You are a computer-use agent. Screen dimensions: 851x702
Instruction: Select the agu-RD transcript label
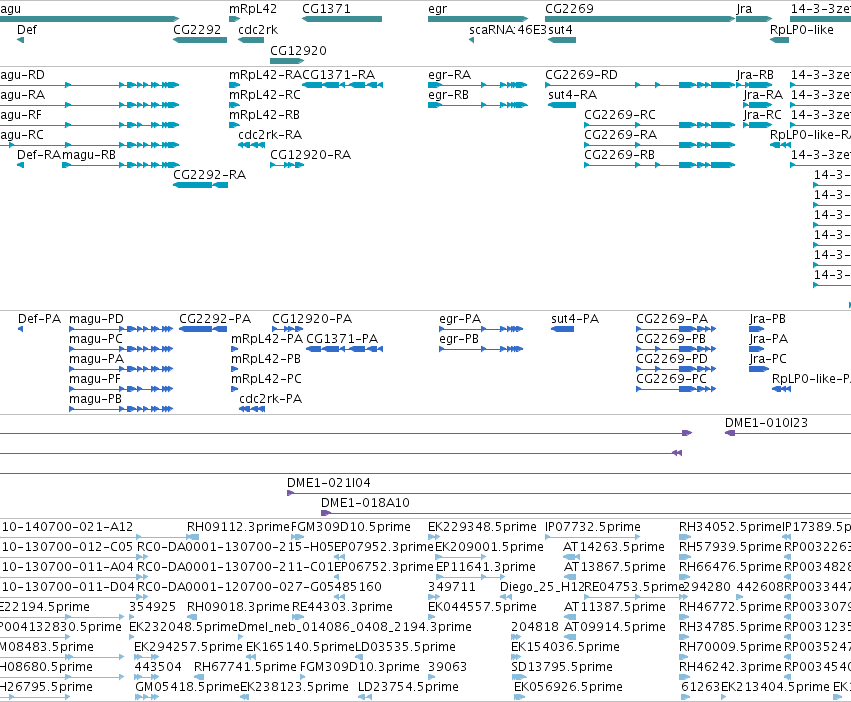22,75
